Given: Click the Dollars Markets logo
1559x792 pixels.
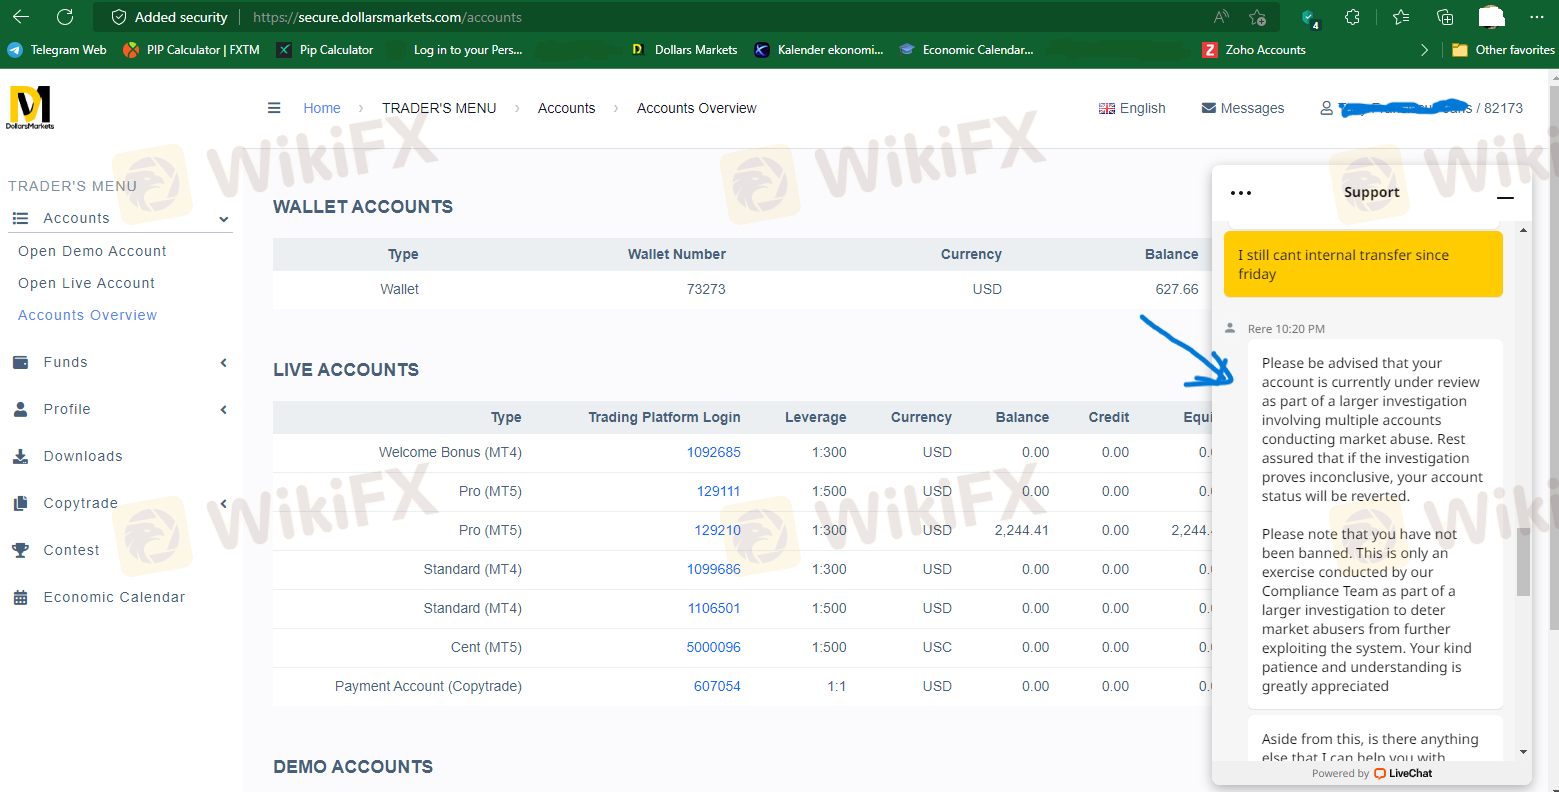Looking at the screenshot, I should (30, 107).
